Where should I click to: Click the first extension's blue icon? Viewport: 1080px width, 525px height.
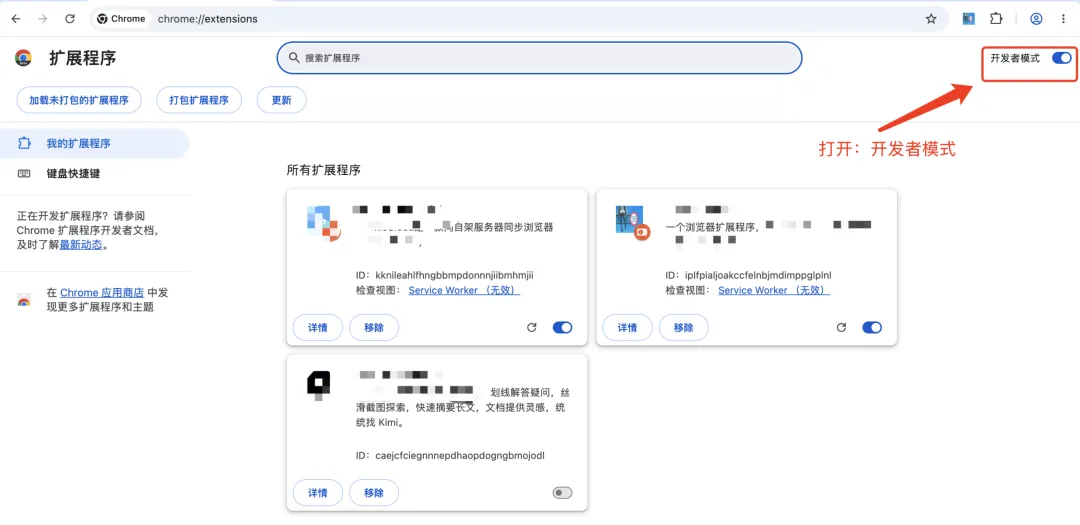[324, 223]
